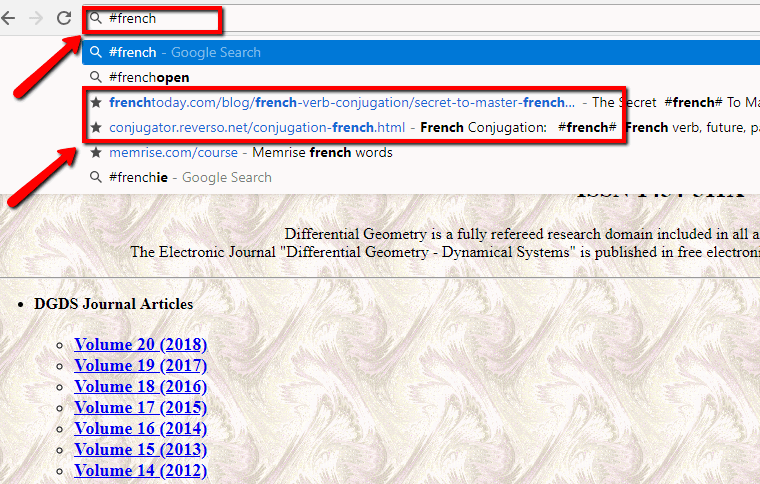760x484 pixels.
Task: Select the '#french - Google Search' suggestion
Action: pos(421,52)
